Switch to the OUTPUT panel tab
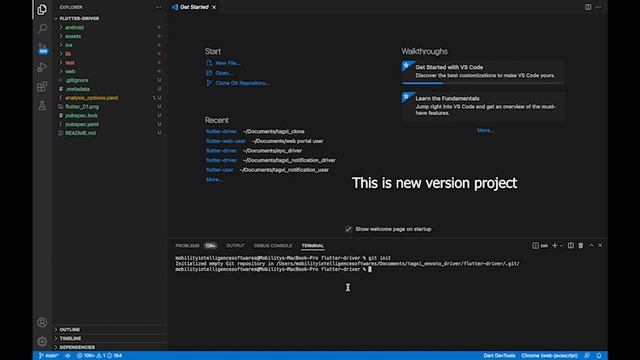The image size is (640, 360). (x=235, y=245)
